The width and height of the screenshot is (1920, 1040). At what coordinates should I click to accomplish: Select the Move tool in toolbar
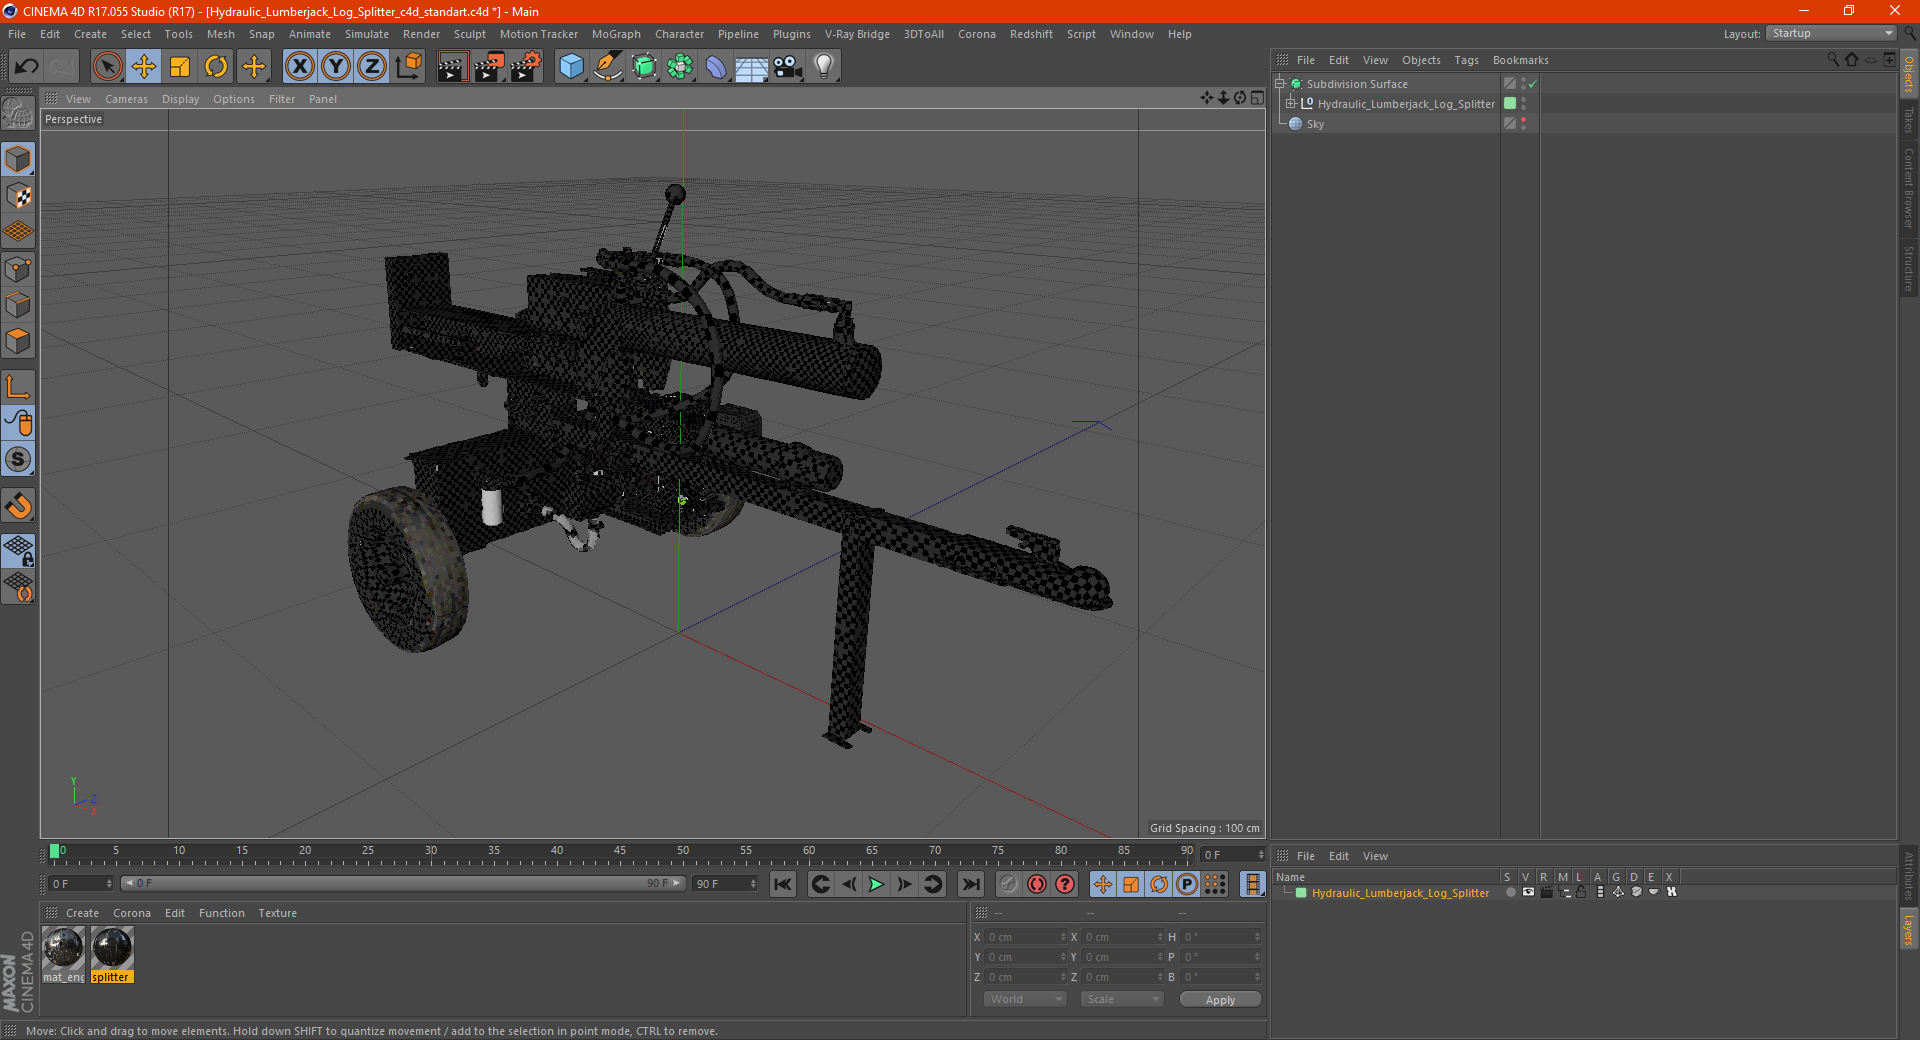[144, 67]
